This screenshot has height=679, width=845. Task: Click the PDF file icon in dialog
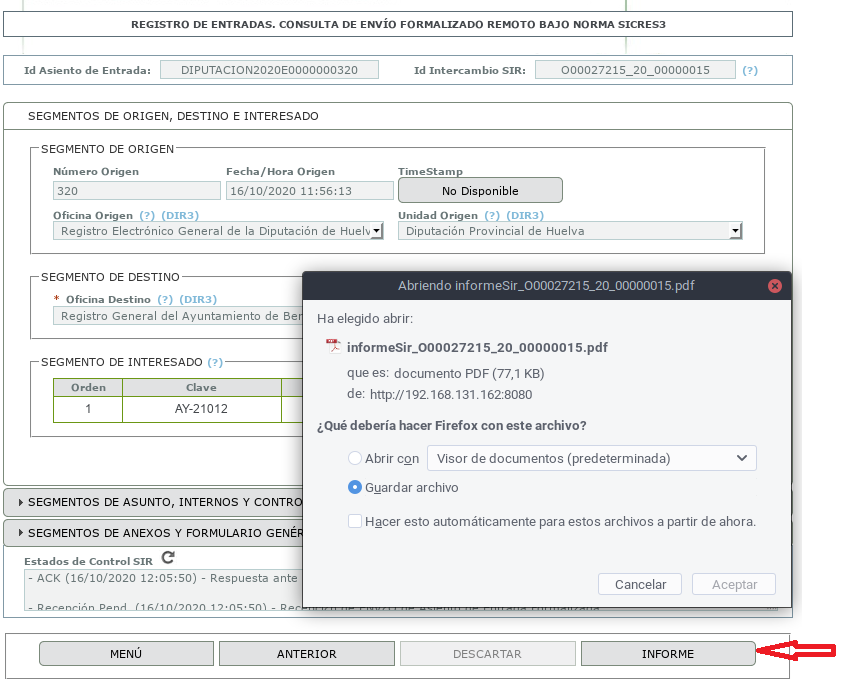334,346
